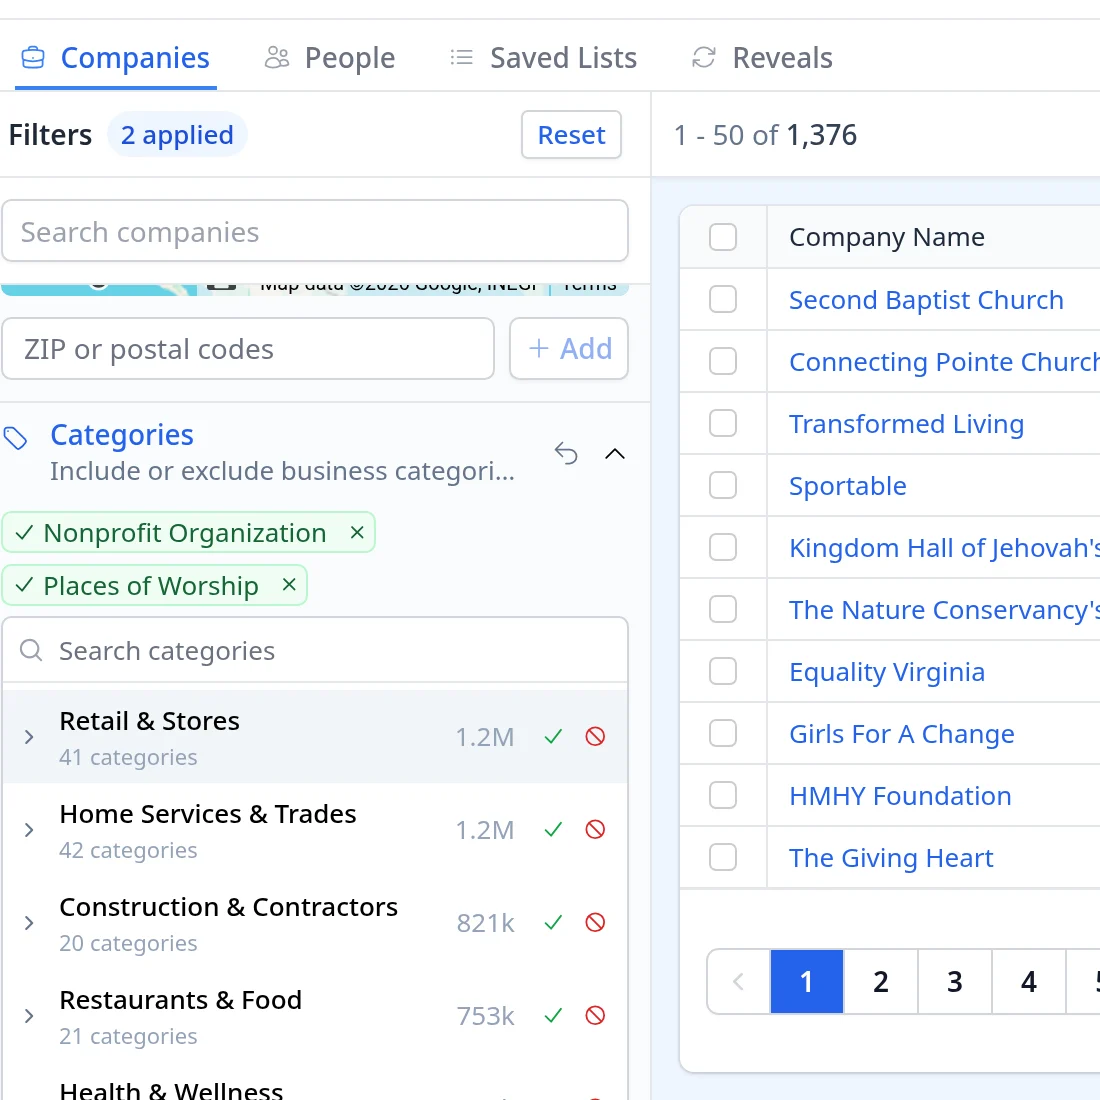The height and width of the screenshot is (1100, 1100).
Task: Add the ZIP or postal code
Action: [x=569, y=349]
